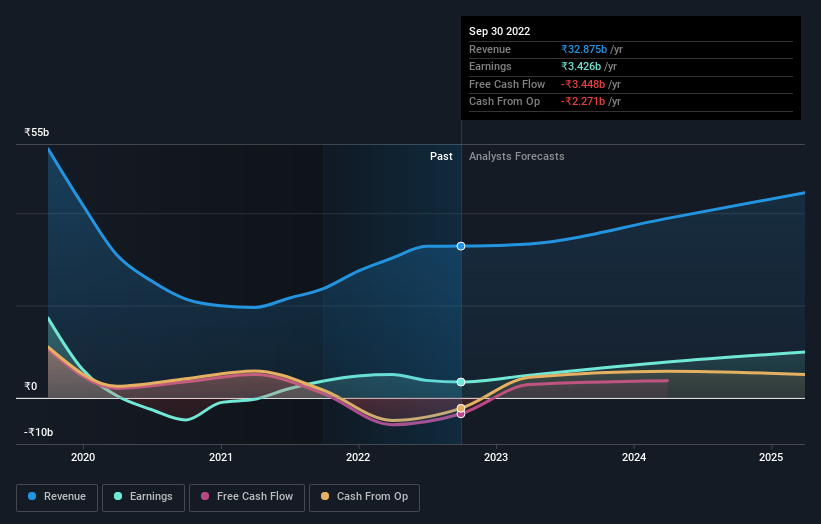This screenshot has height=524, width=821.
Task: Click the Sep 30 2022 tooltip date
Action: coord(500,31)
